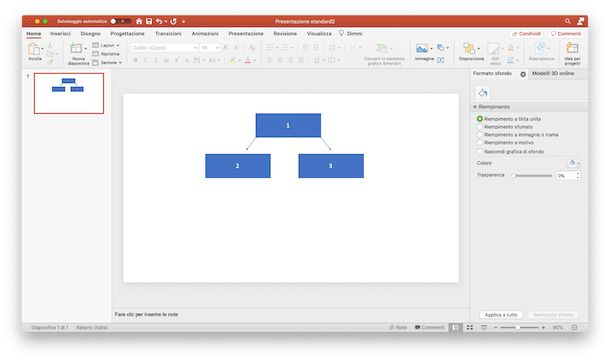This screenshot has width=610, height=361.
Task: Switch to slide sorter grid view
Action: (x=470, y=328)
